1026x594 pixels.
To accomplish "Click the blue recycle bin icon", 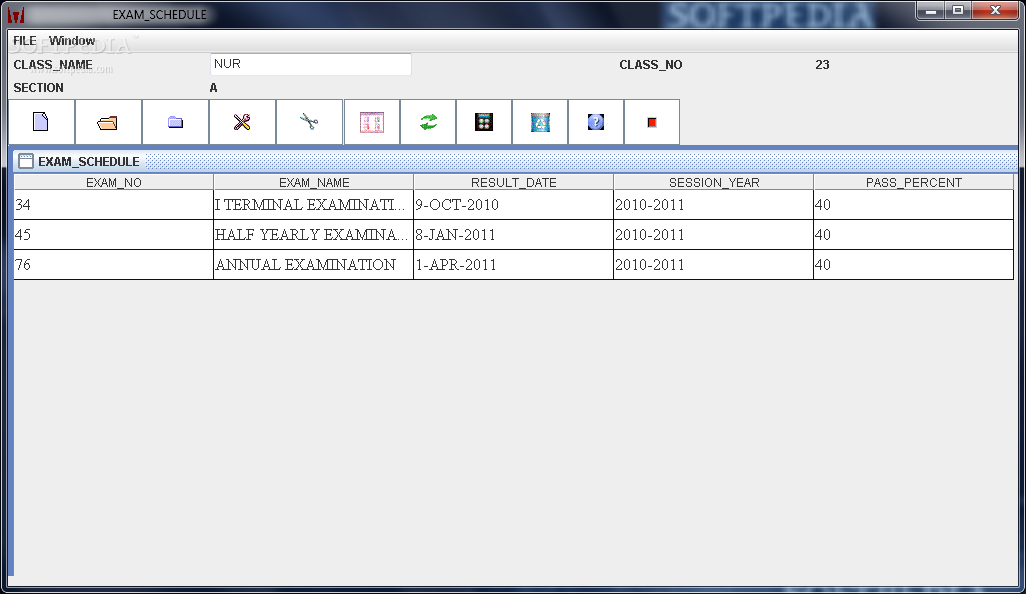I will tap(540, 122).
